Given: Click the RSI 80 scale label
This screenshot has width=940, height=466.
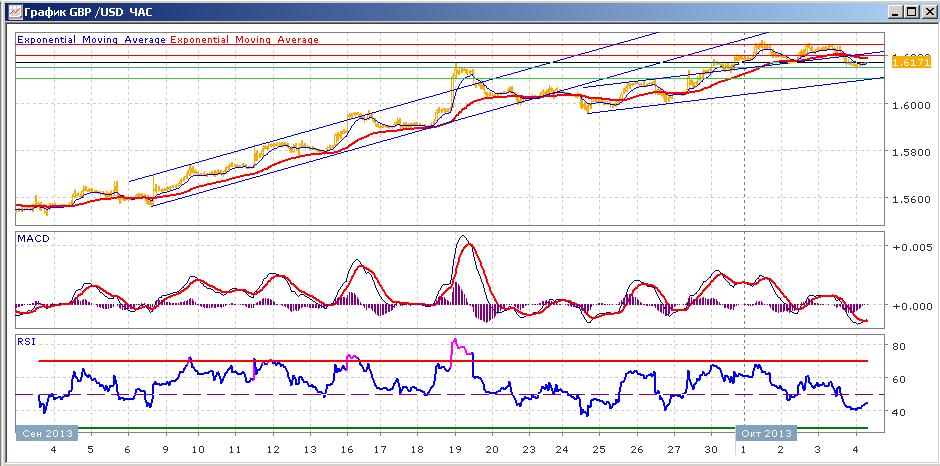Looking at the screenshot, I should coord(898,346).
